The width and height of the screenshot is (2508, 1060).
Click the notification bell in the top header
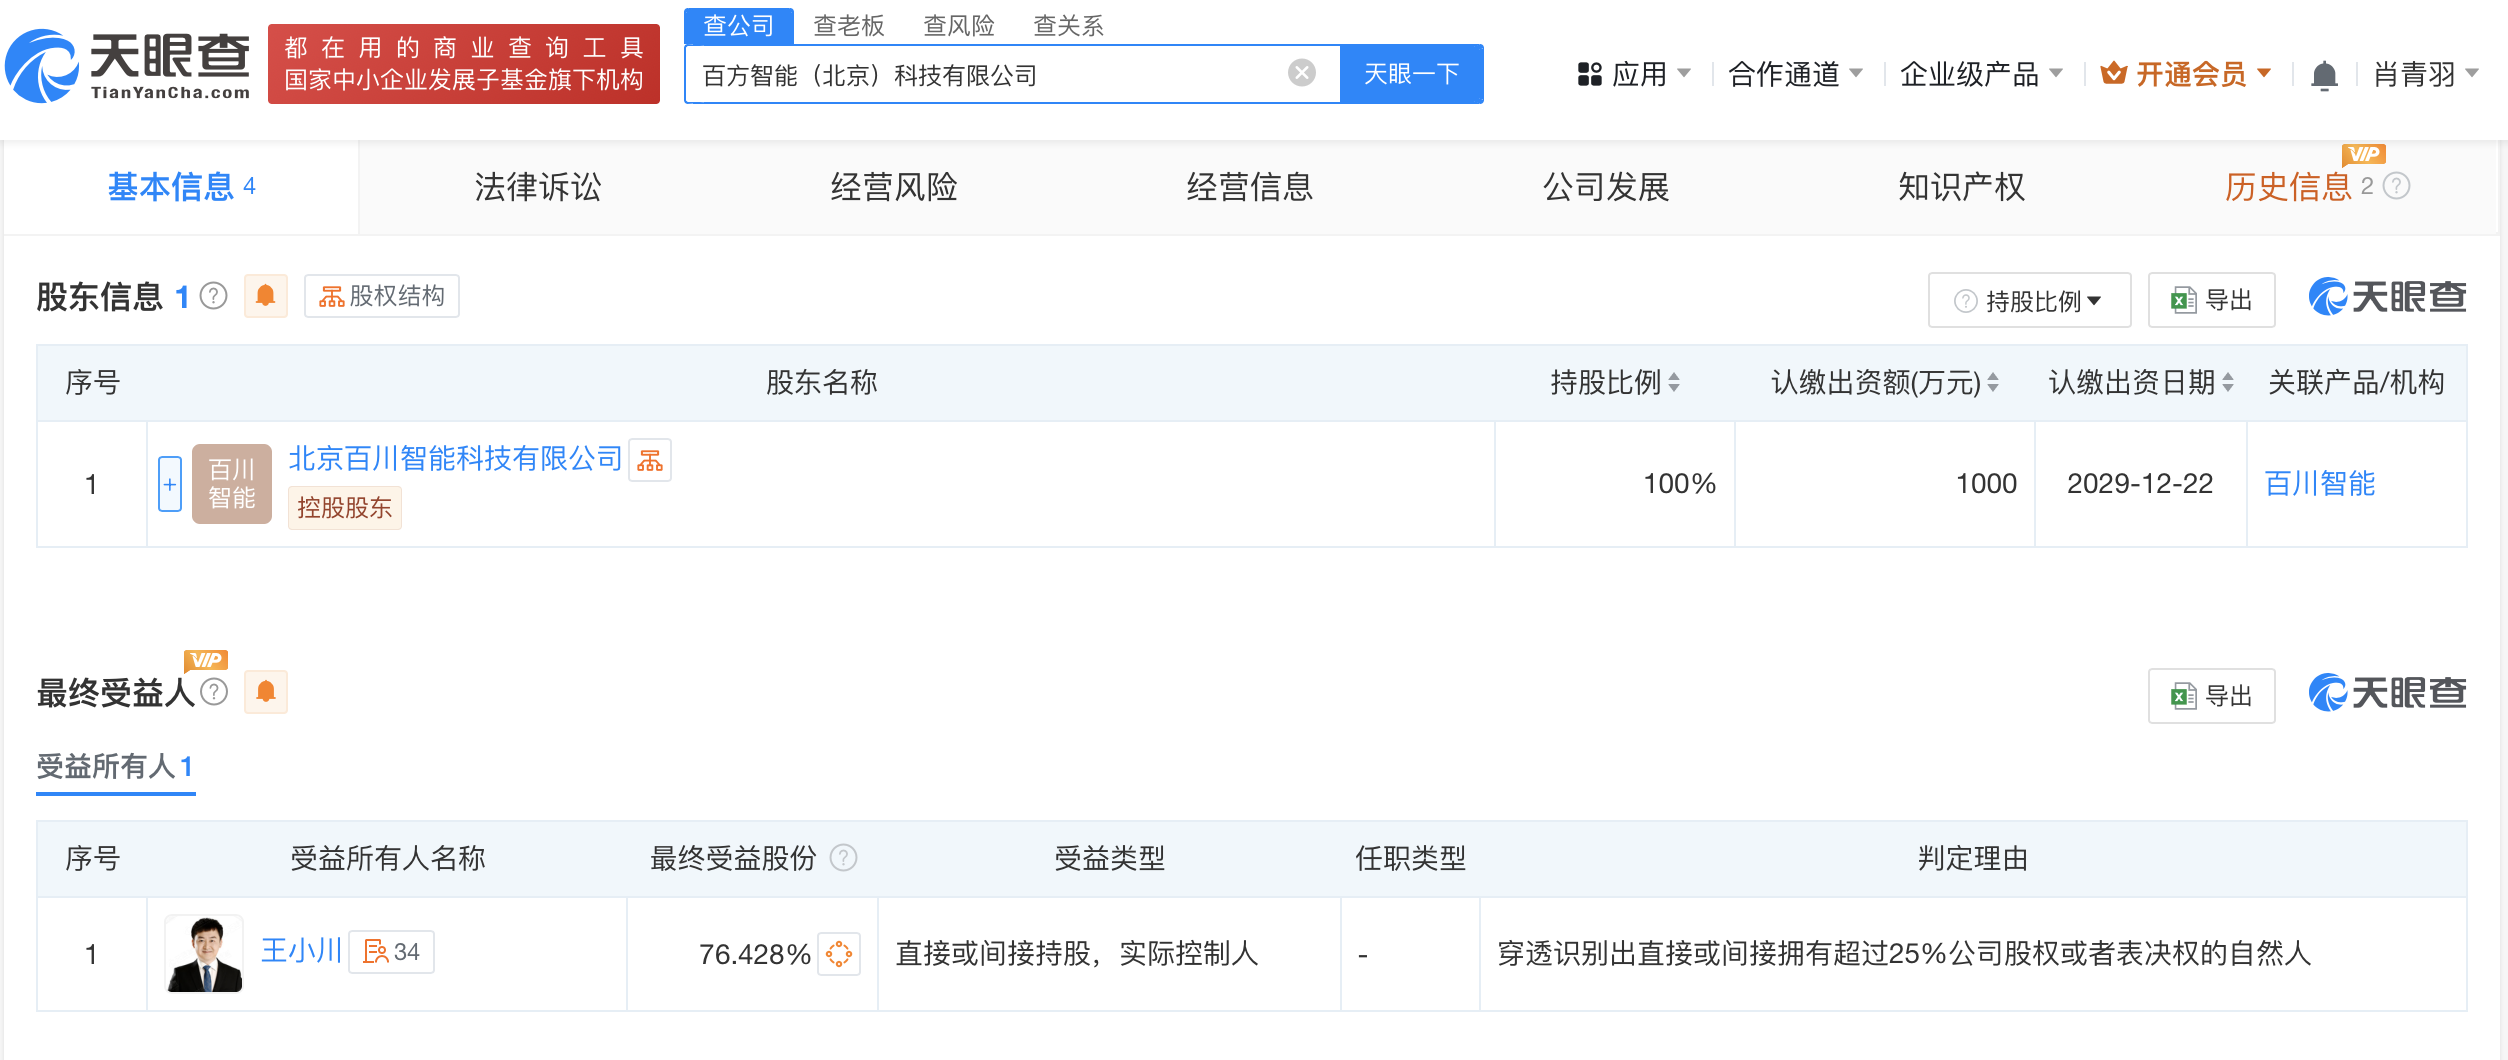click(2324, 75)
